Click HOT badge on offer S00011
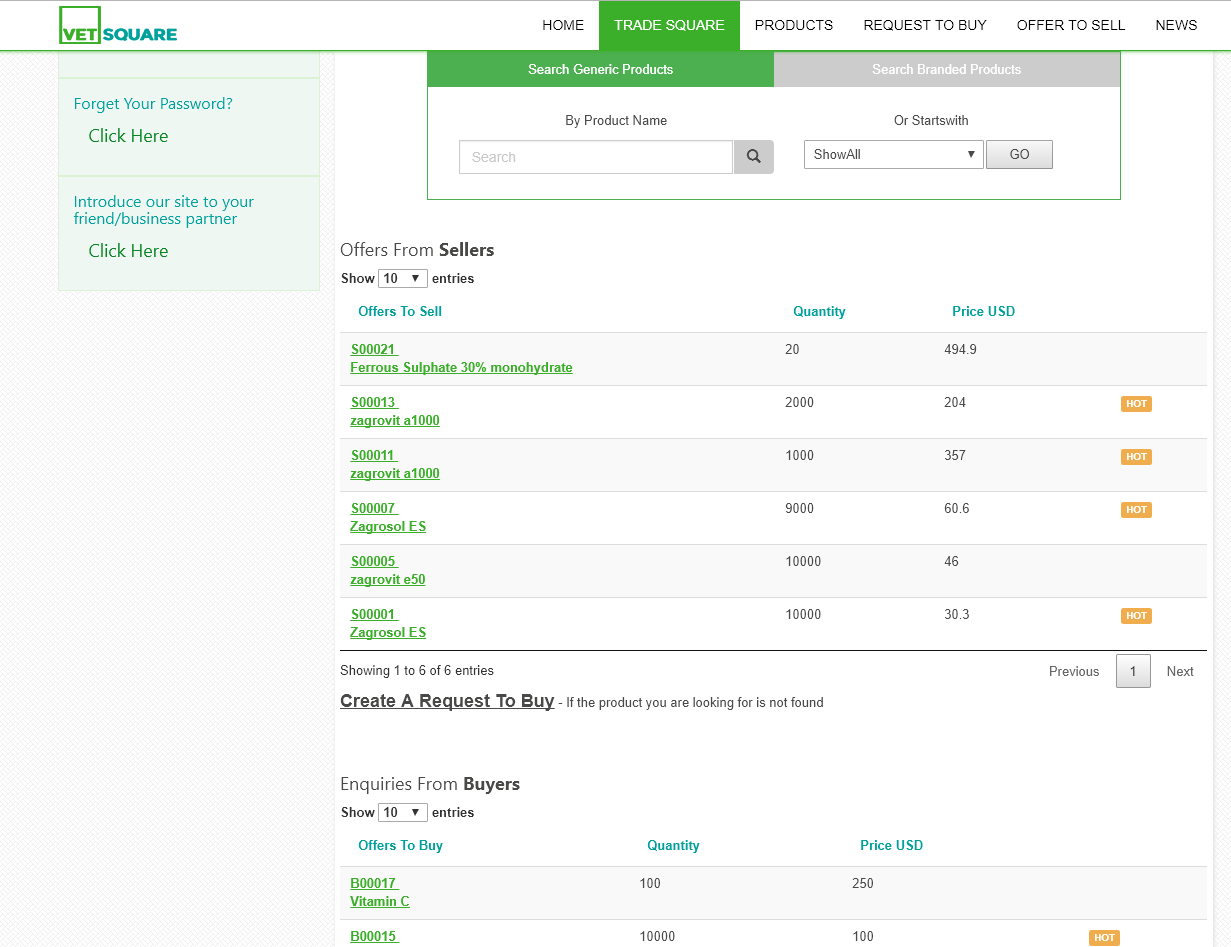The height and width of the screenshot is (947, 1231). [x=1136, y=457]
